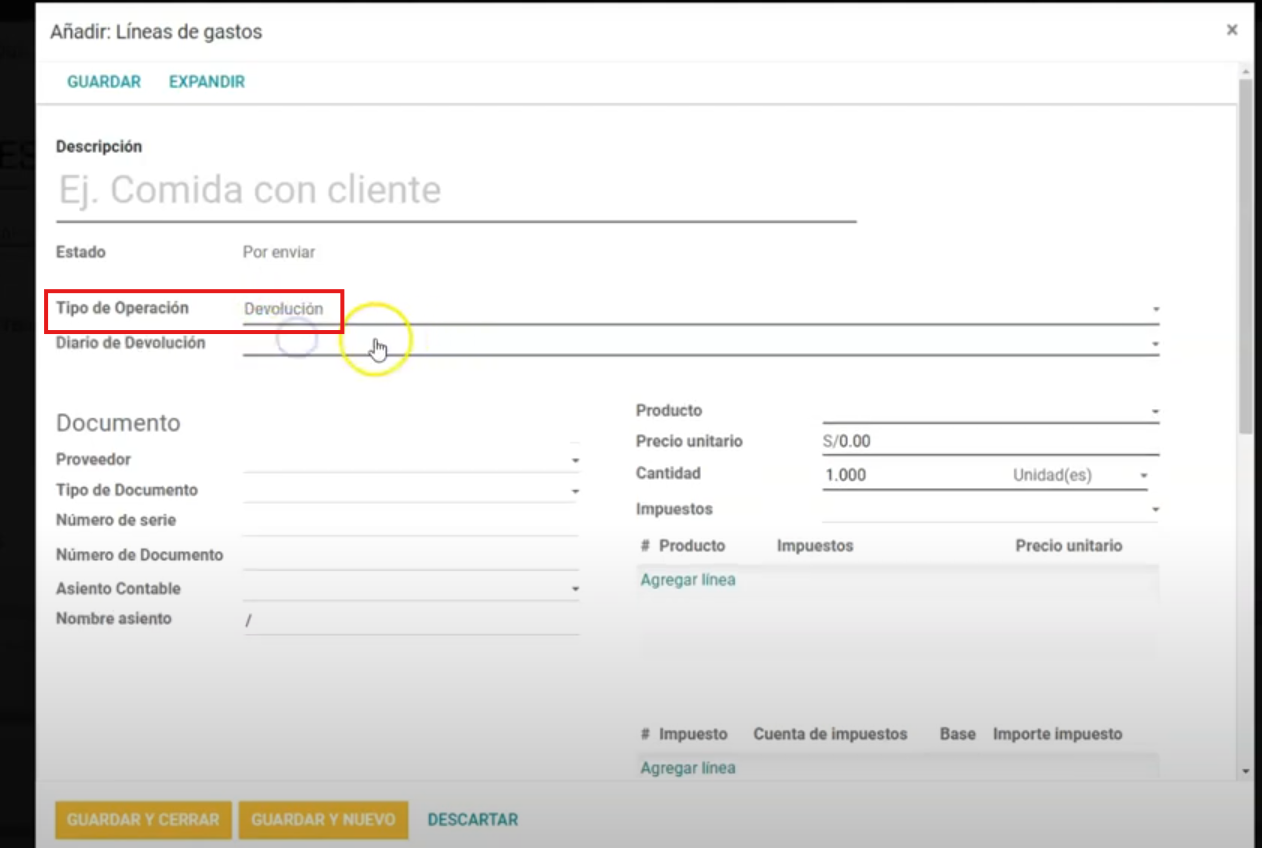Image resolution: width=1262 pixels, height=848 pixels.
Task: Open the Tipo de Operación dropdown
Action: click(x=700, y=310)
